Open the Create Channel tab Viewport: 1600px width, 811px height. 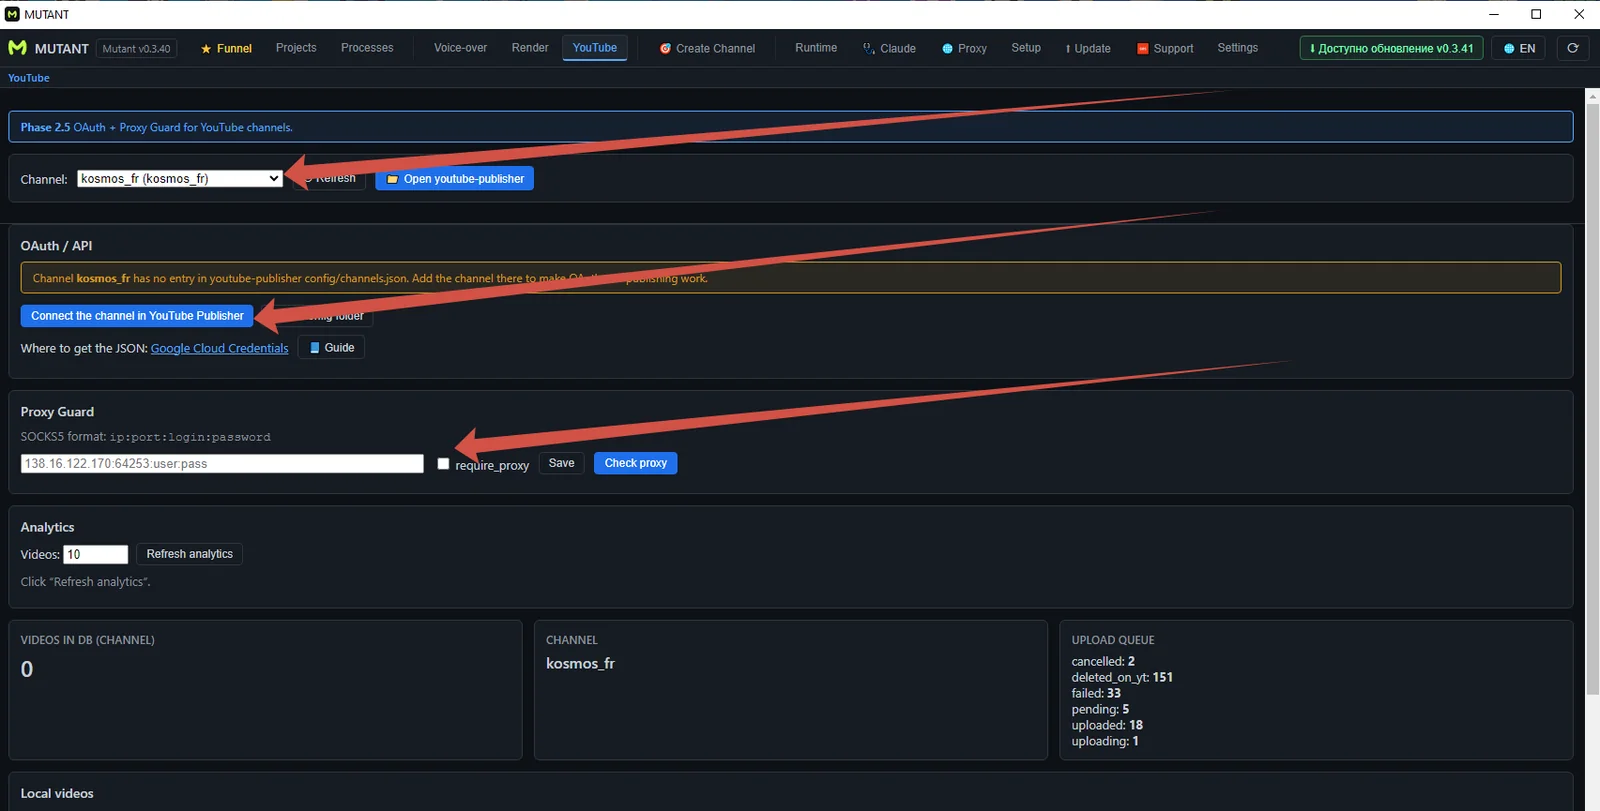click(x=707, y=48)
